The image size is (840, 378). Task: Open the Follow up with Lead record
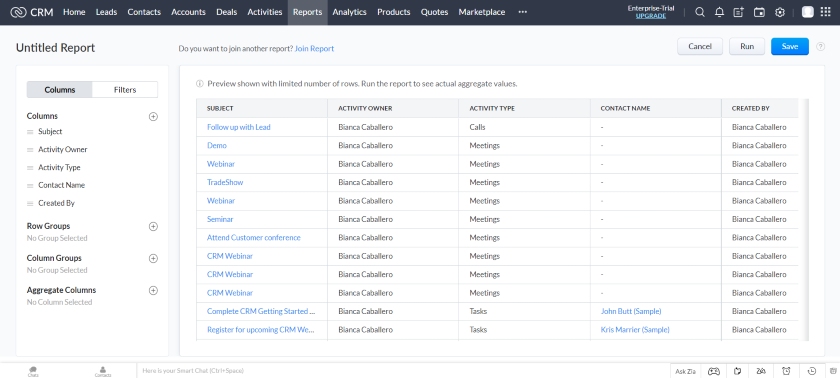(238, 127)
